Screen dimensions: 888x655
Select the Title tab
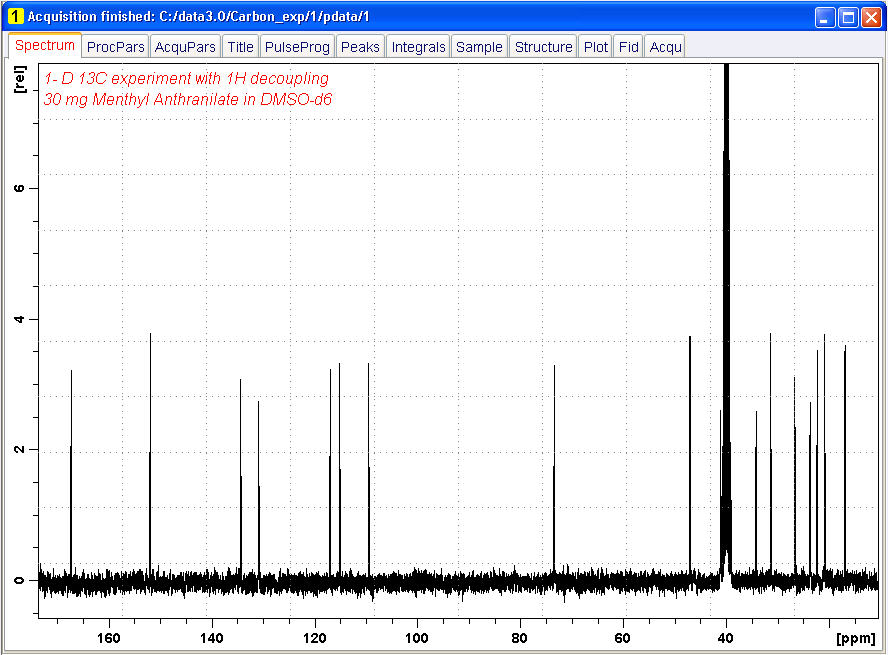pos(241,47)
